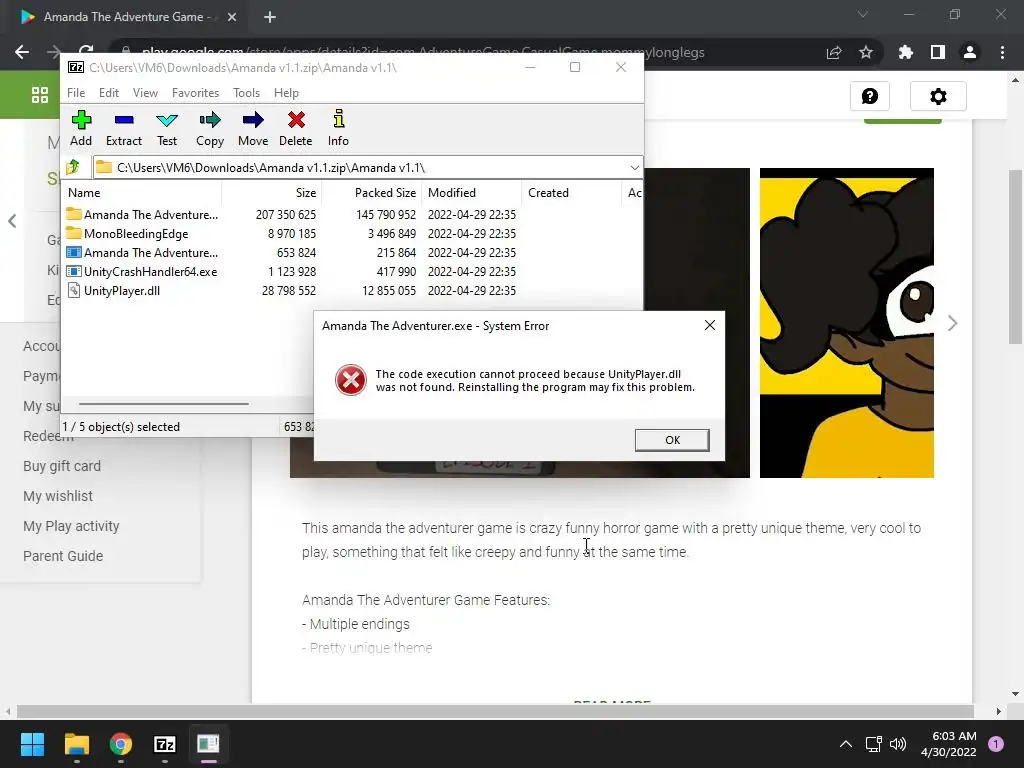Open the Chrome extensions puzzle icon
Viewport: 1024px width, 768px height.
(x=906, y=52)
